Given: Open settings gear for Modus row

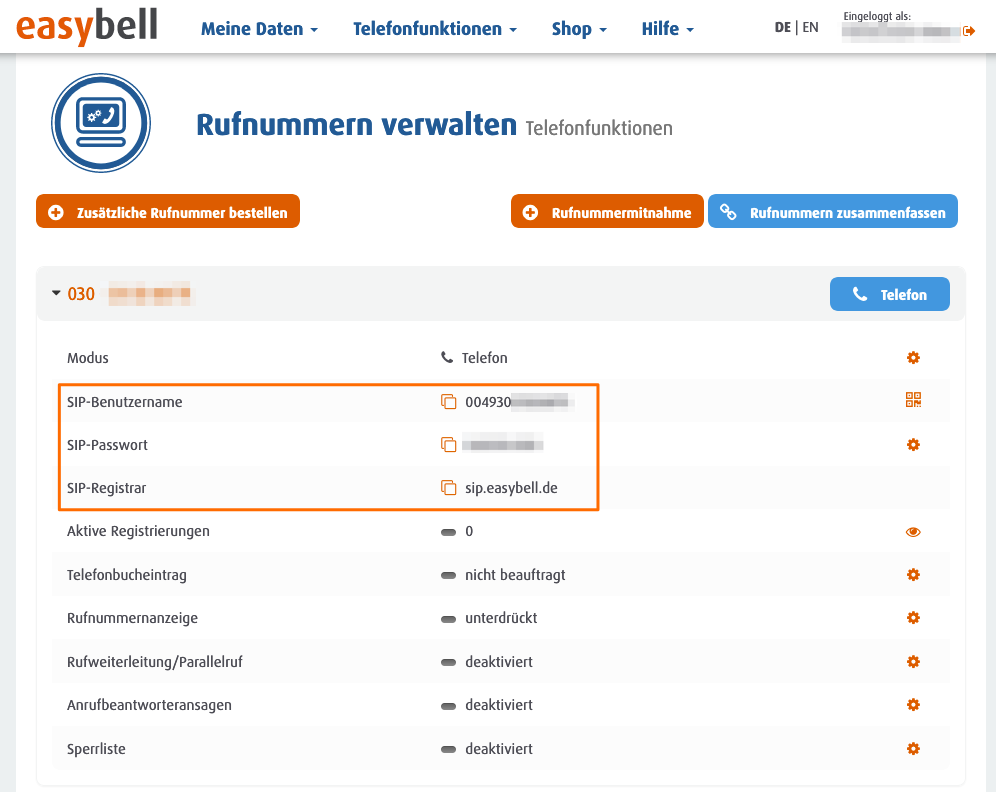Looking at the screenshot, I should click(913, 358).
